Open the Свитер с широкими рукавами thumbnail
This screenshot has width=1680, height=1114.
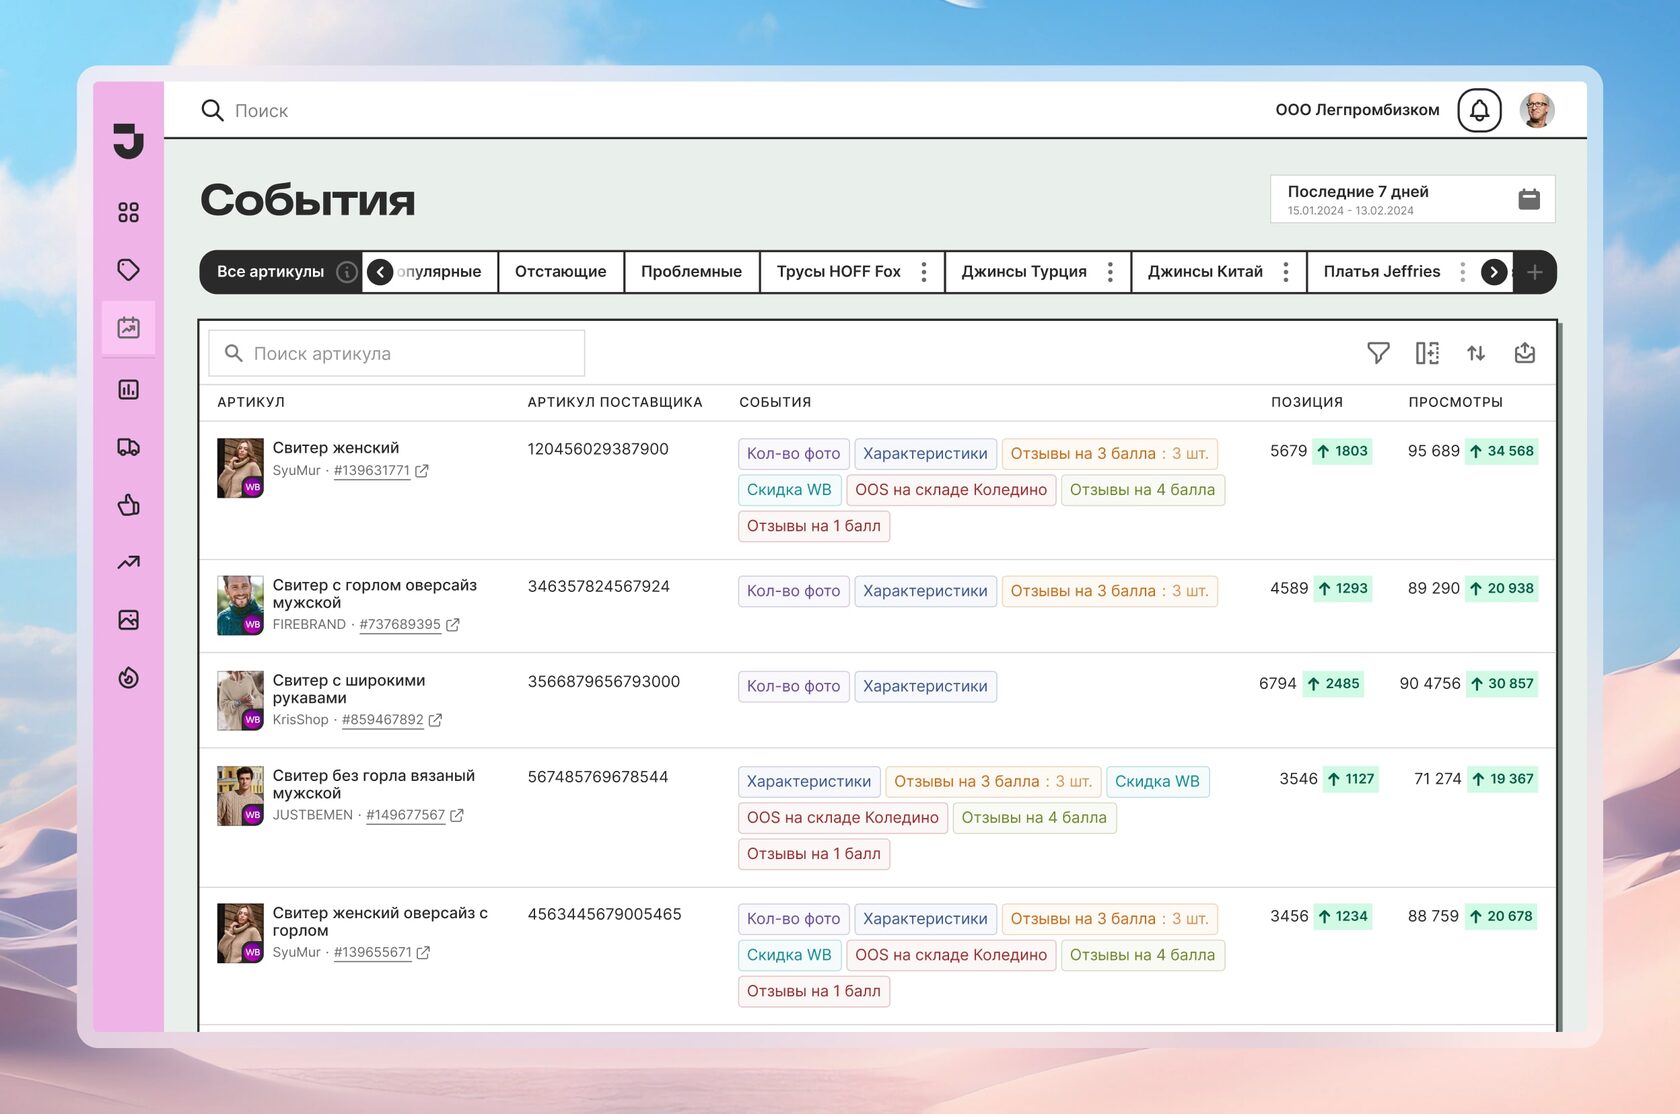[x=241, y=700]
